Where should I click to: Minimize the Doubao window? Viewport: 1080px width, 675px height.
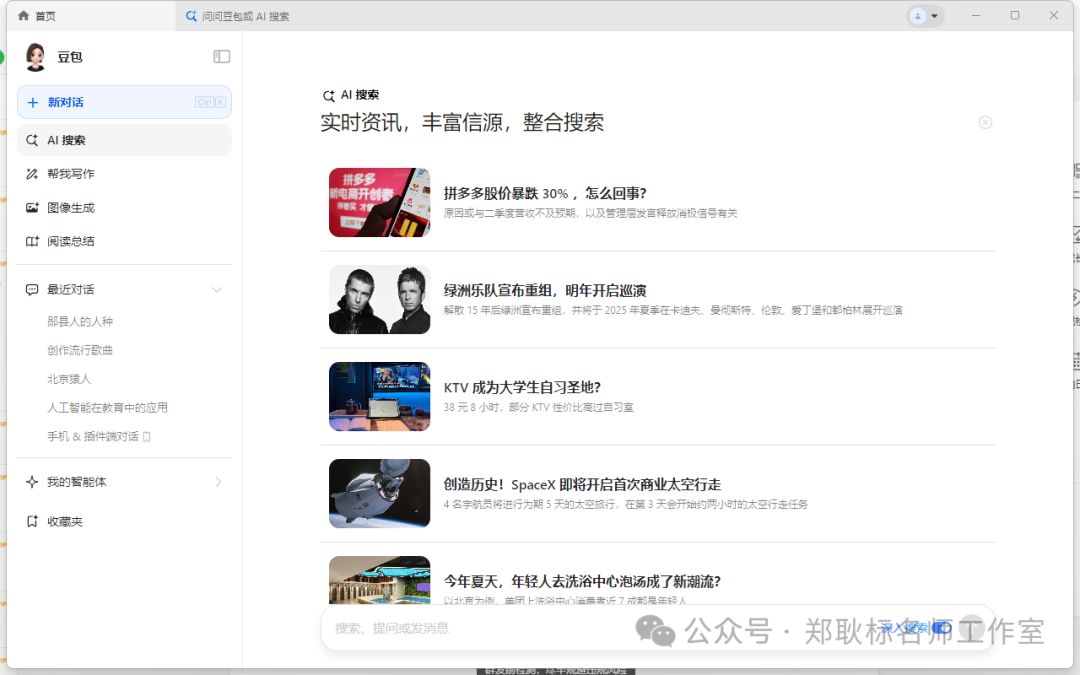pyautogui.click(x=976, y=15)
